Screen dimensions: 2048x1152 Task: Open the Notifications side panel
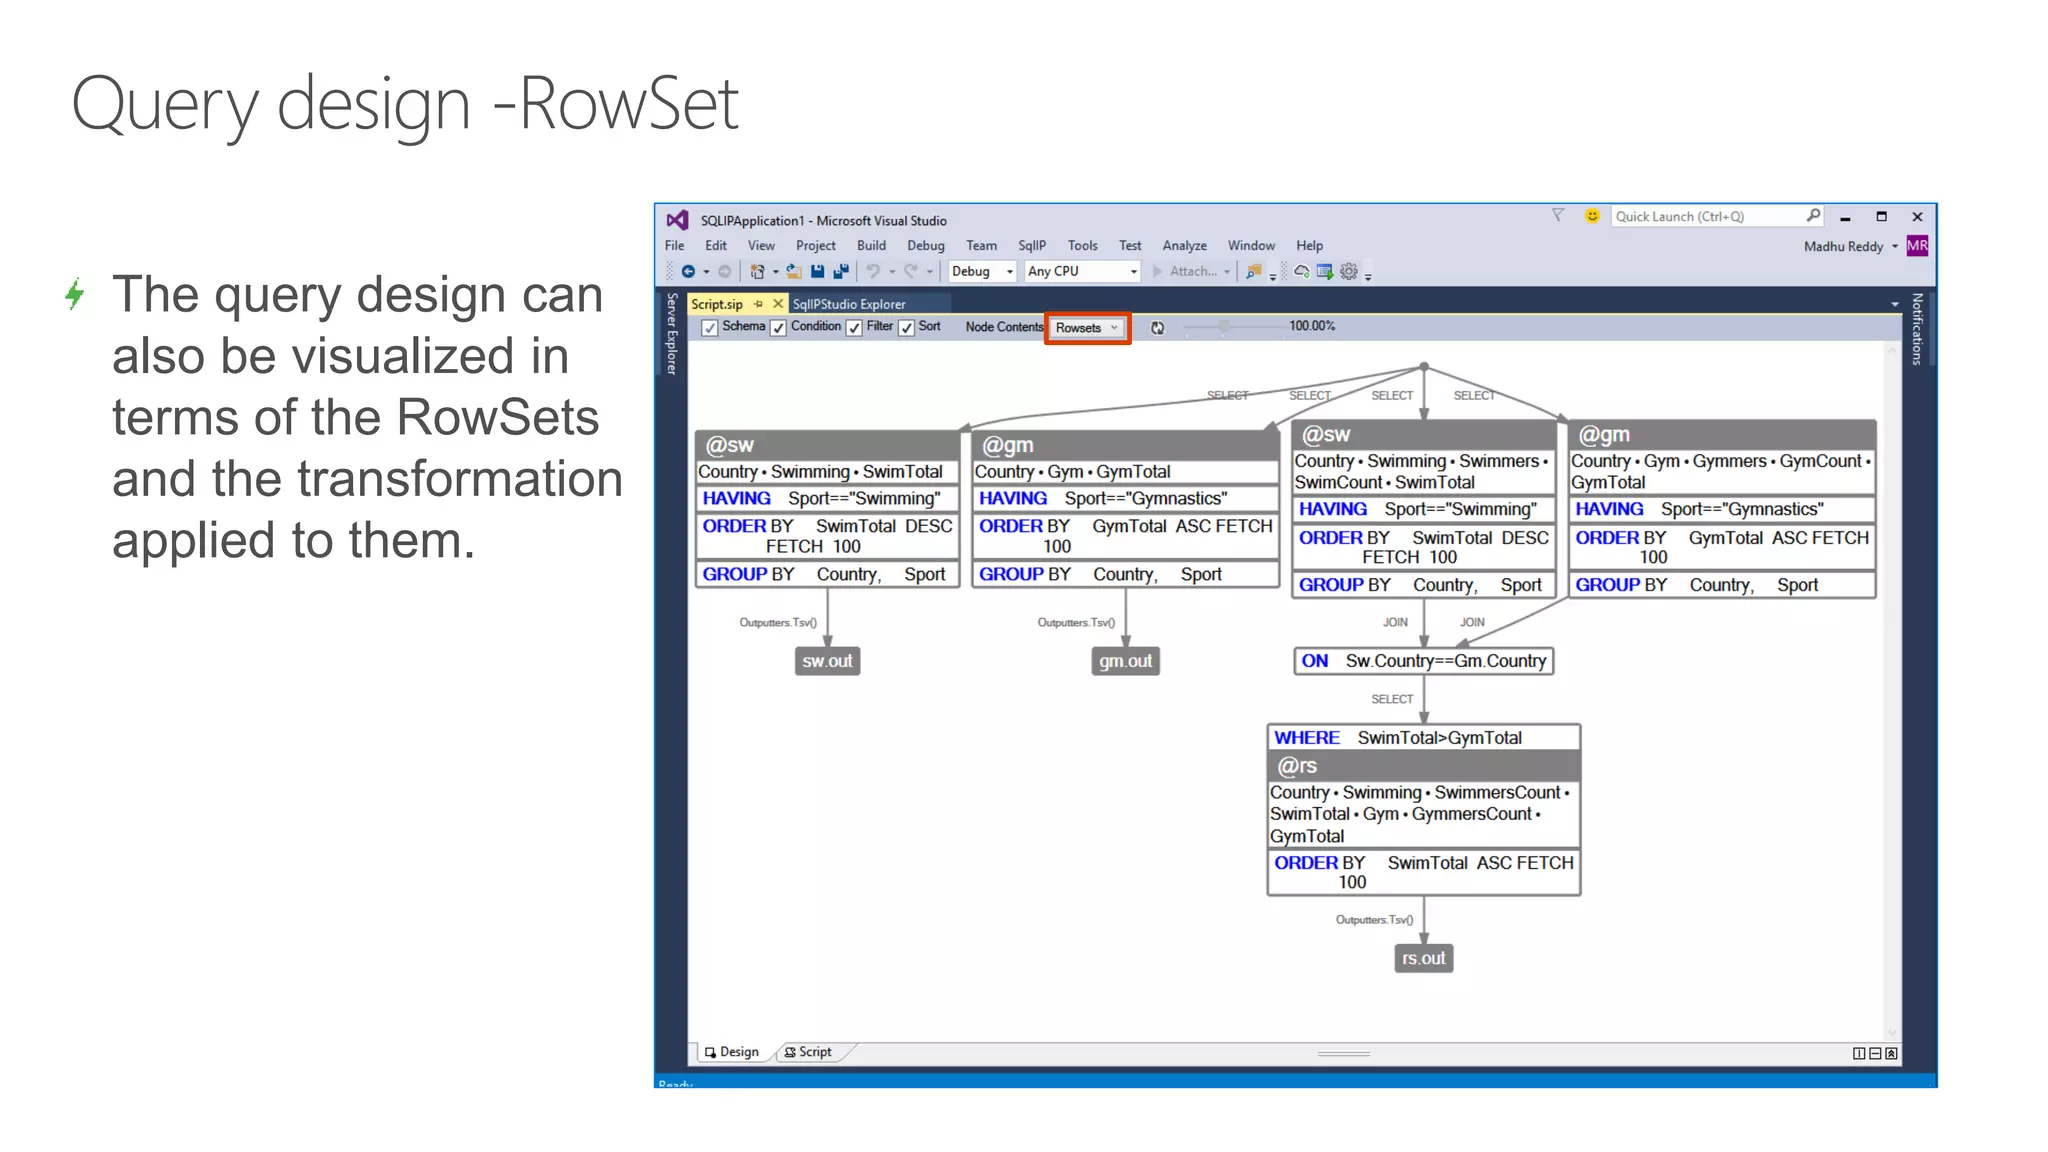1917,329
